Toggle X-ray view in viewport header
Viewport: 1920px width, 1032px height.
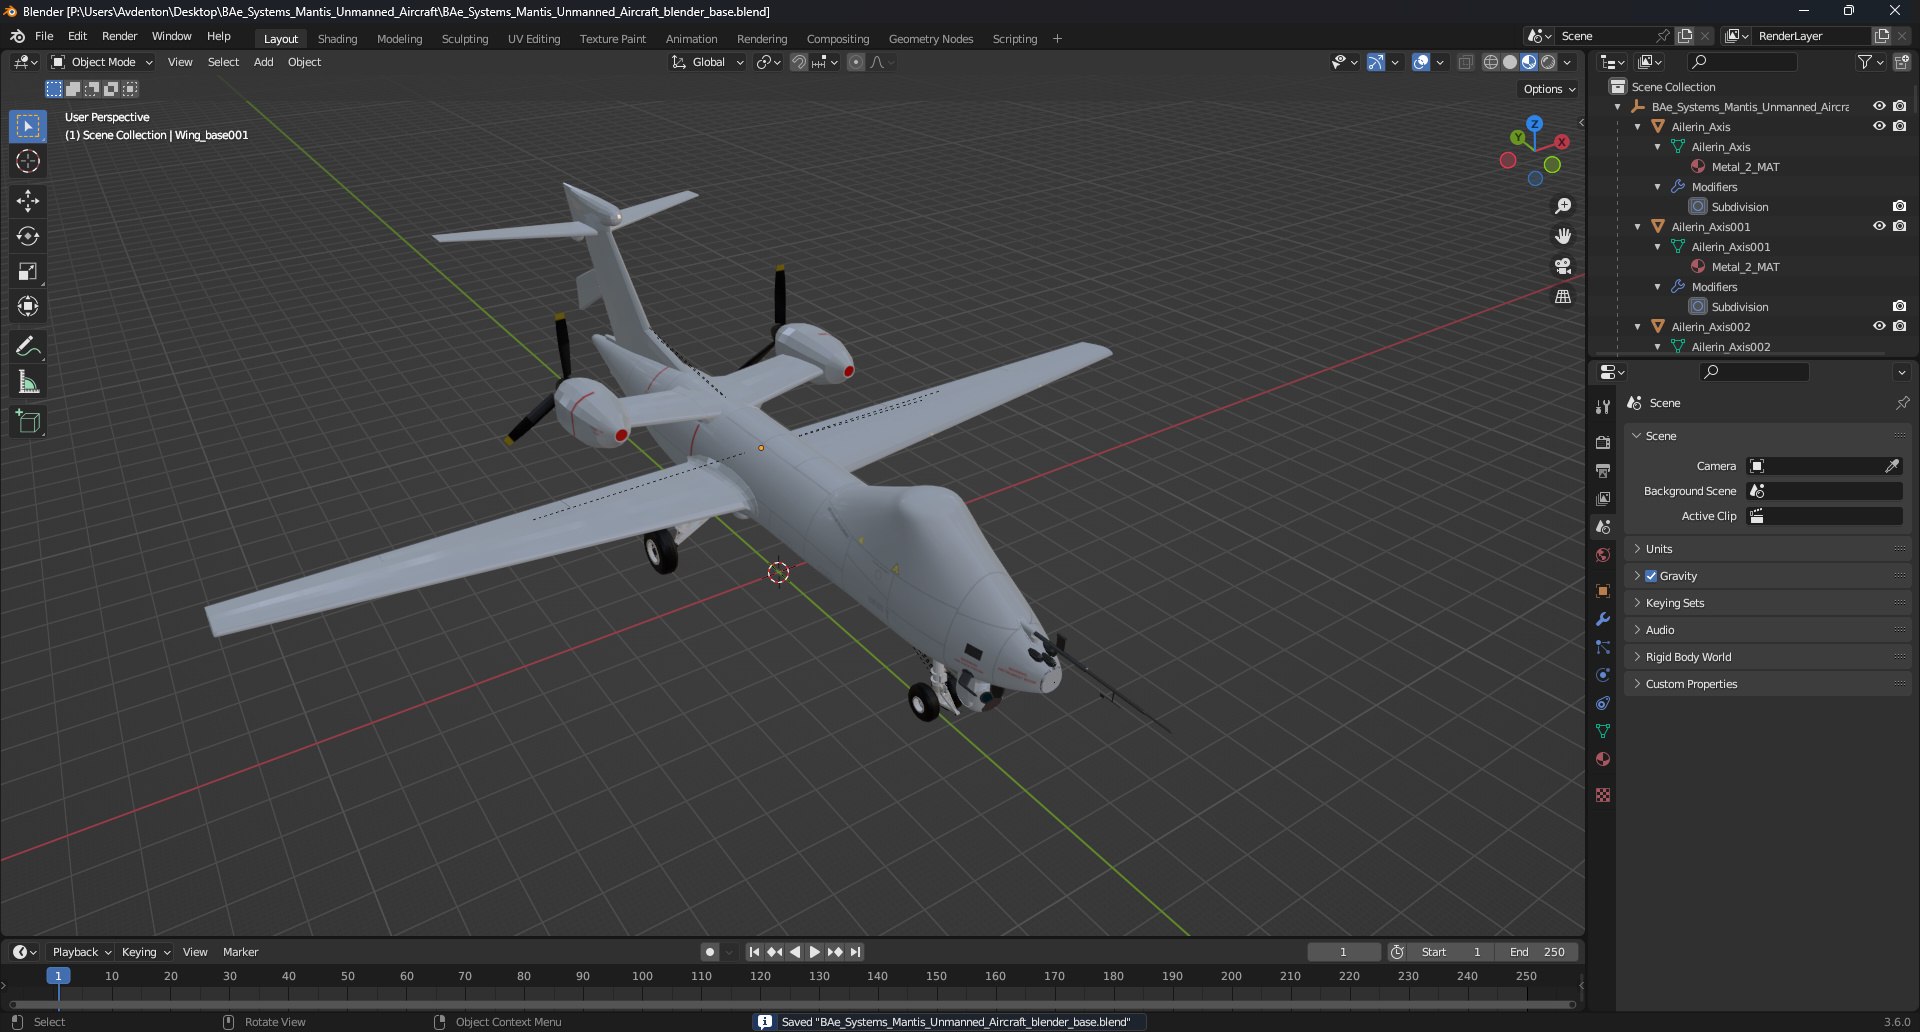1466,62
